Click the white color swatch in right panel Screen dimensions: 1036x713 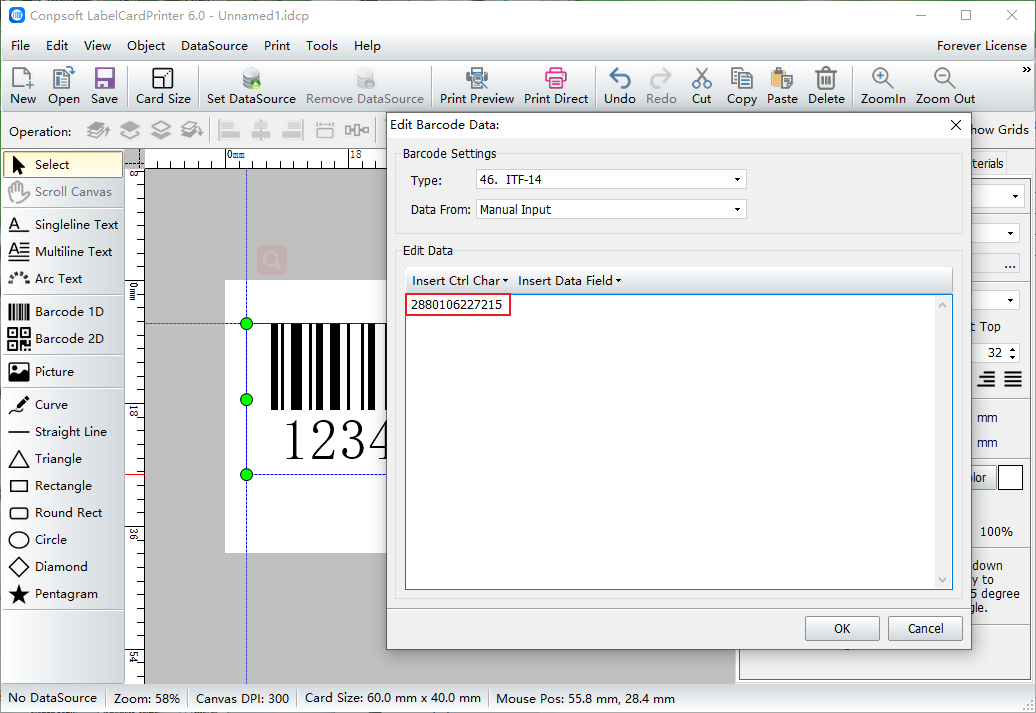point(1010,477)
